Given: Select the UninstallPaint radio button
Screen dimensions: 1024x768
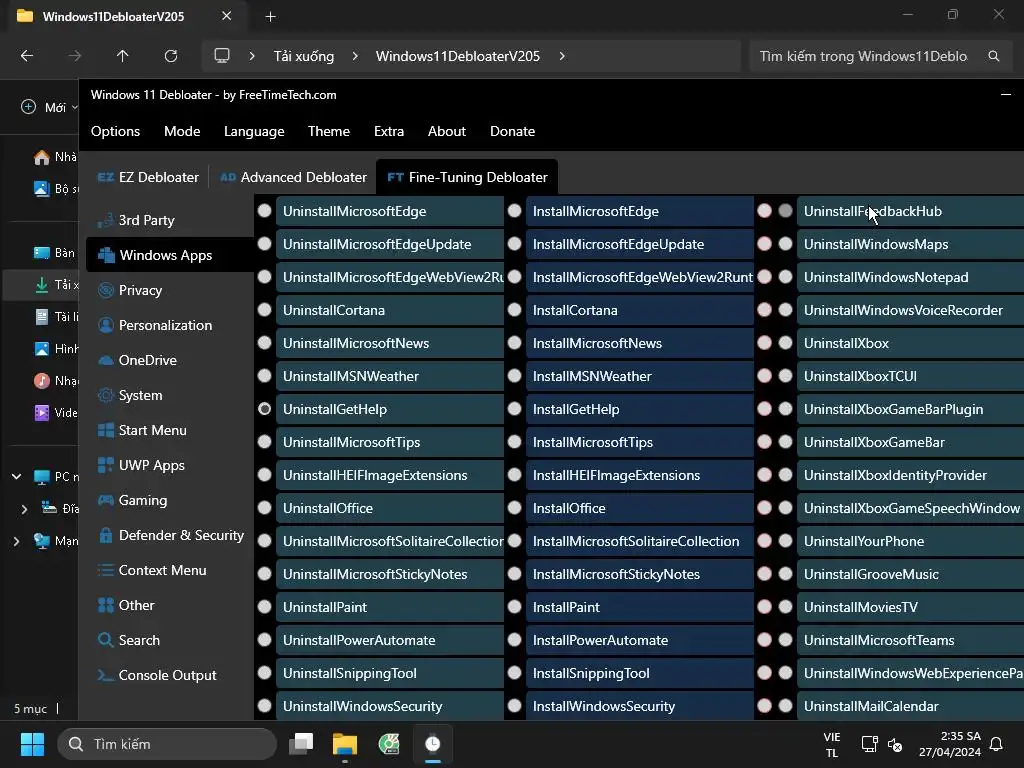Looking at the screenshot, I should tap(264, 607).
